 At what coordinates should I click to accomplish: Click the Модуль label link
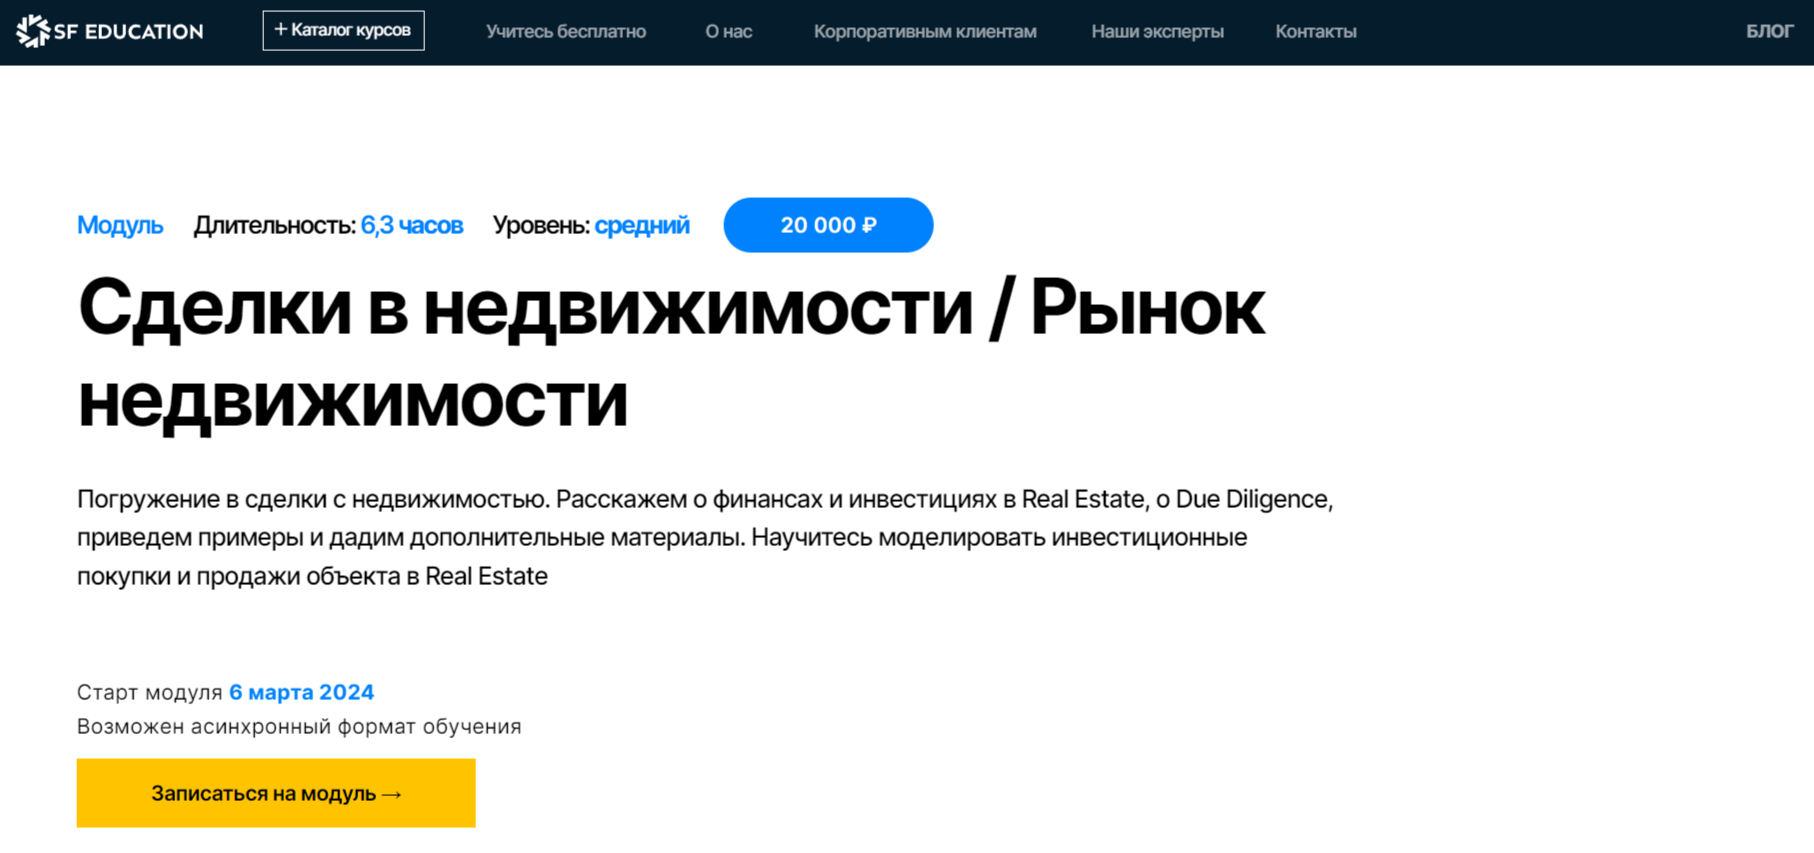pyautogui.click(x=120, y=225)
